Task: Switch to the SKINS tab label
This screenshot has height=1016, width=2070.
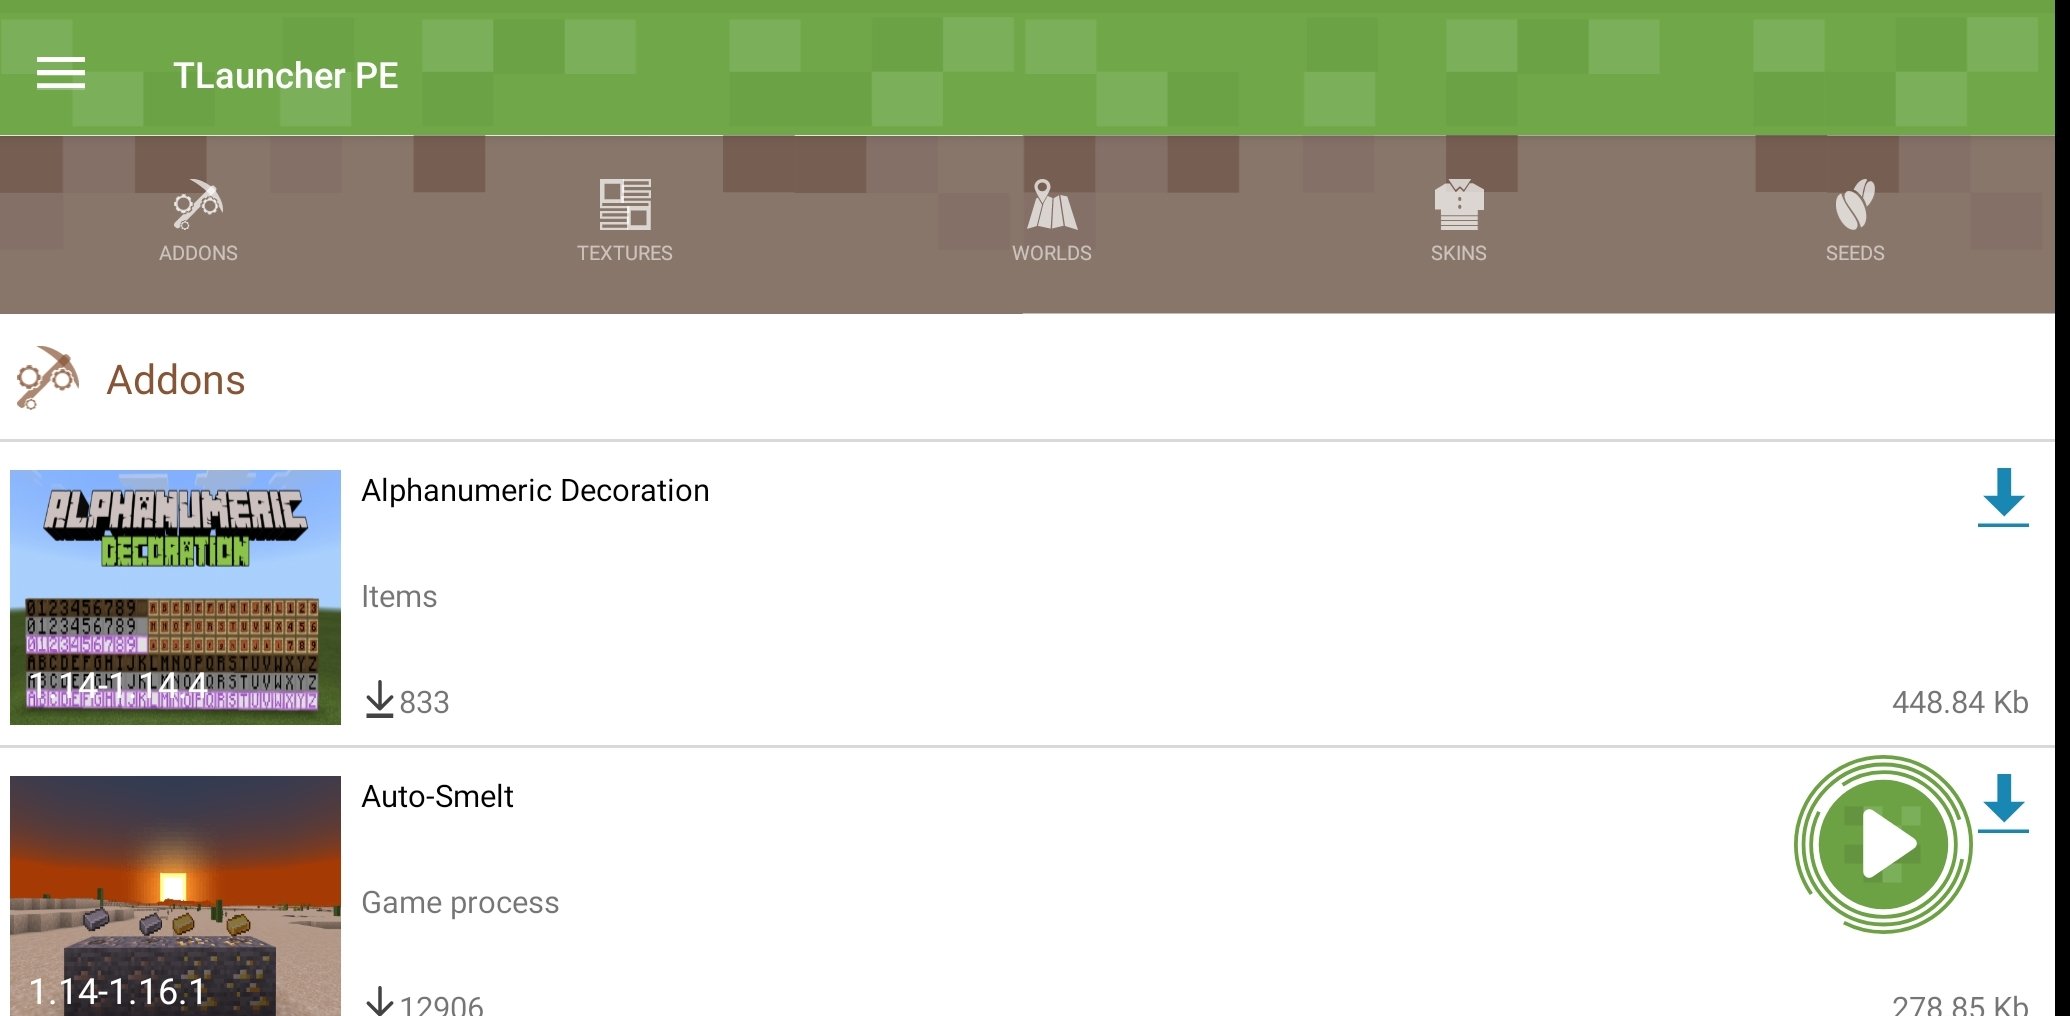Action: [x=1459, y=253]
